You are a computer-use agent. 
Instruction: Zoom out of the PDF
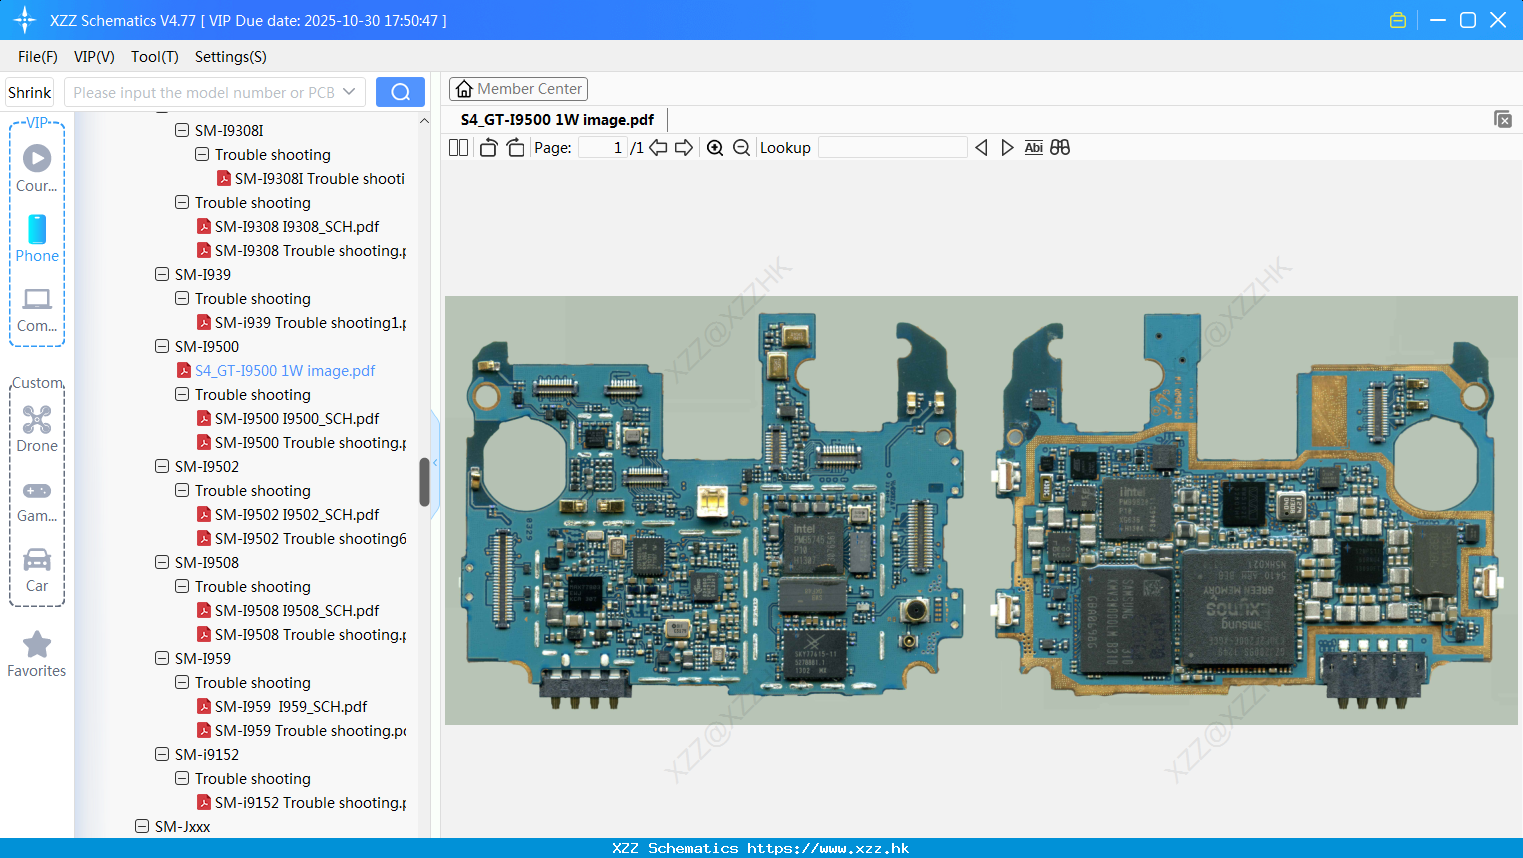(x=741, y=147)
